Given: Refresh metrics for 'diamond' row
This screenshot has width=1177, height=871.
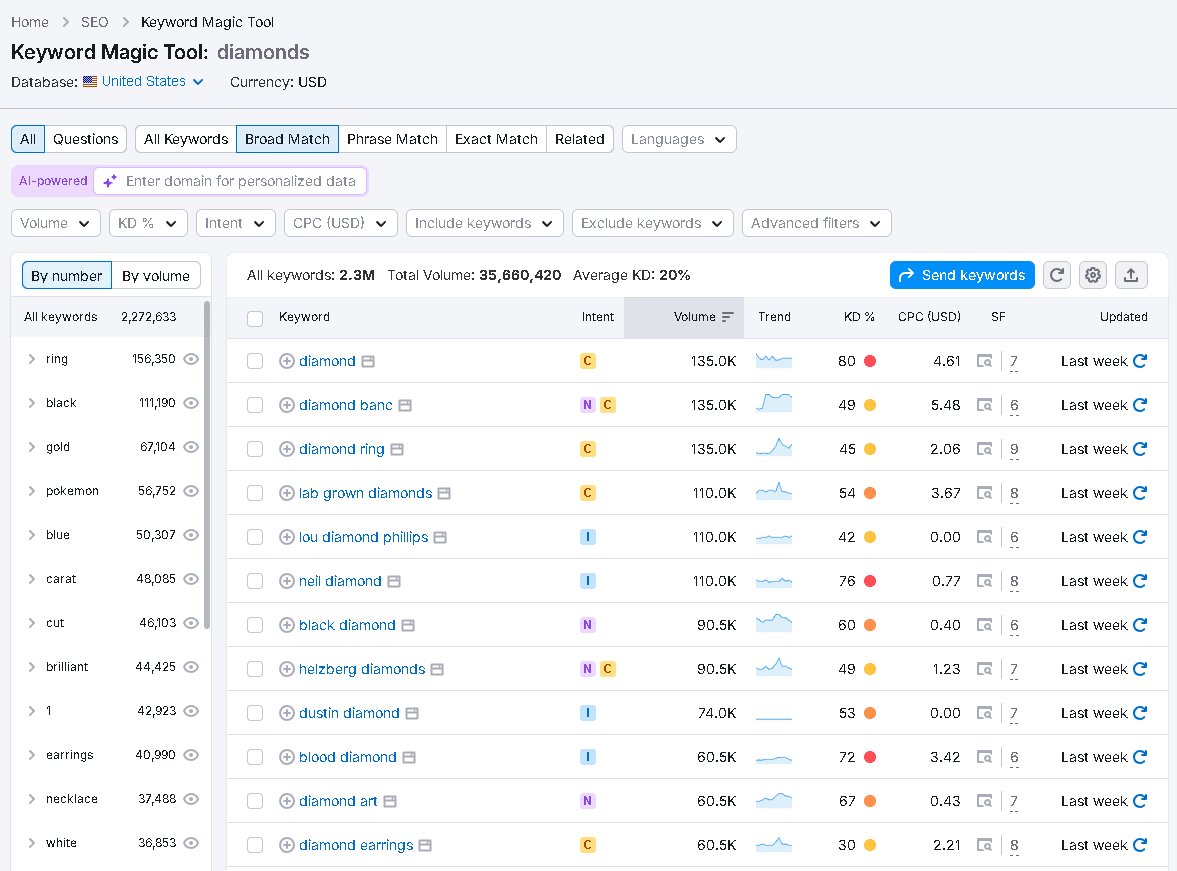Looking at the screenshot, I should click(x=1139, y=361).
